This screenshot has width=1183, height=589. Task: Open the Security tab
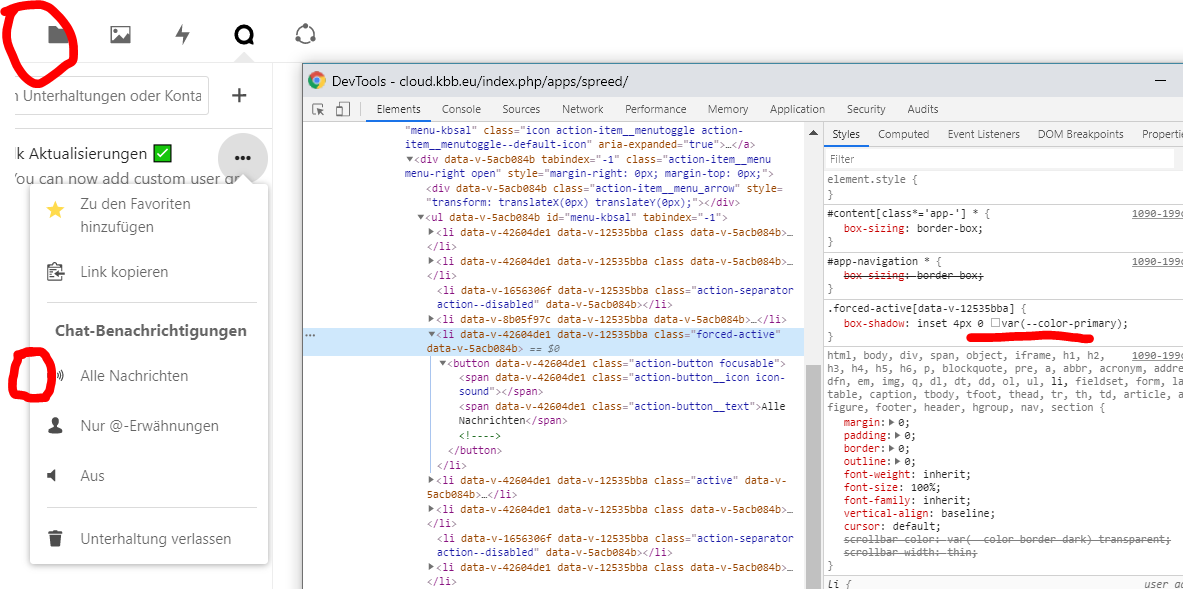[866, 109]
